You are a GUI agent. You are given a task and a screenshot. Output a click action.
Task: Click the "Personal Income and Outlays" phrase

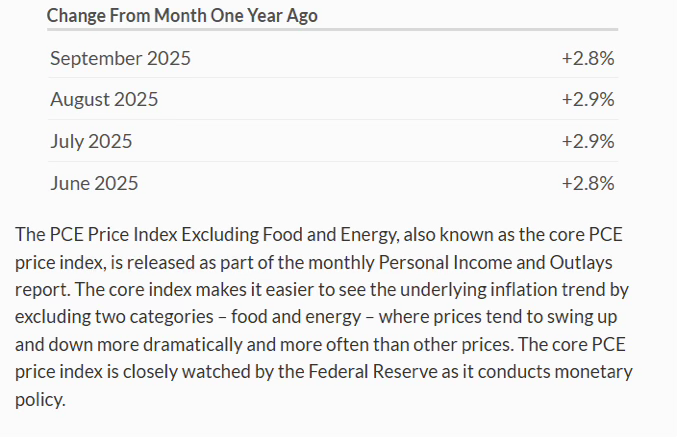pyautogui.click(x=491, y=261)
